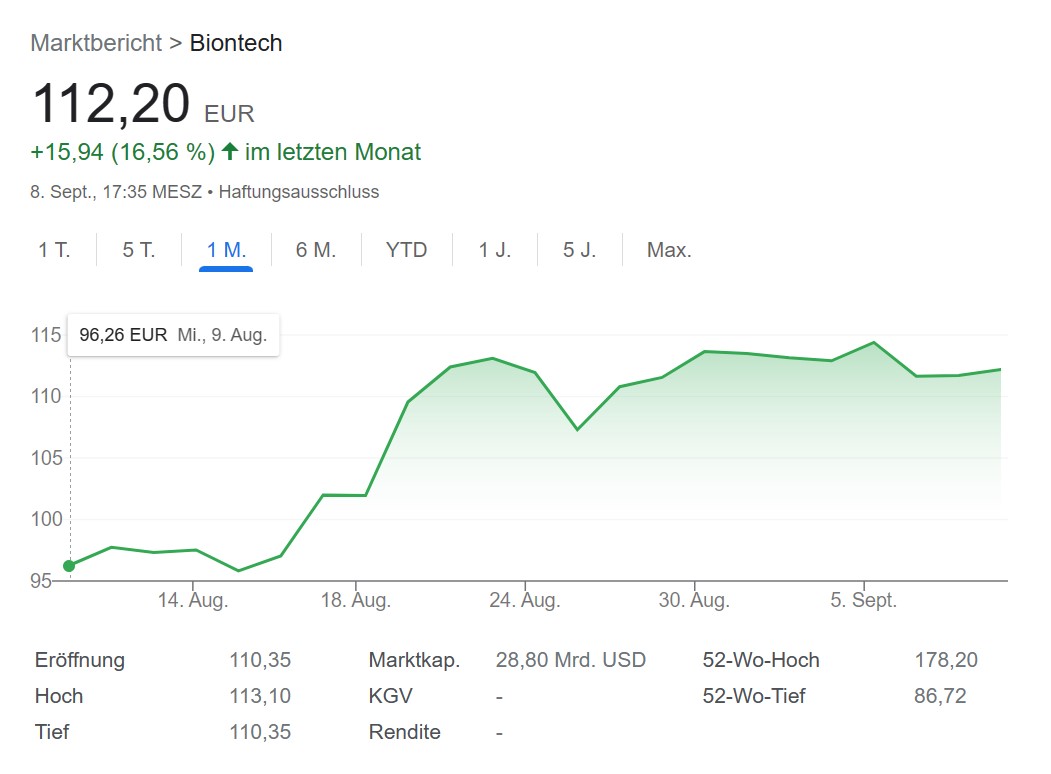Screen dimensions: 1051x774
Task: Click the 24. Aug. axis label
Action: (525, 600)
